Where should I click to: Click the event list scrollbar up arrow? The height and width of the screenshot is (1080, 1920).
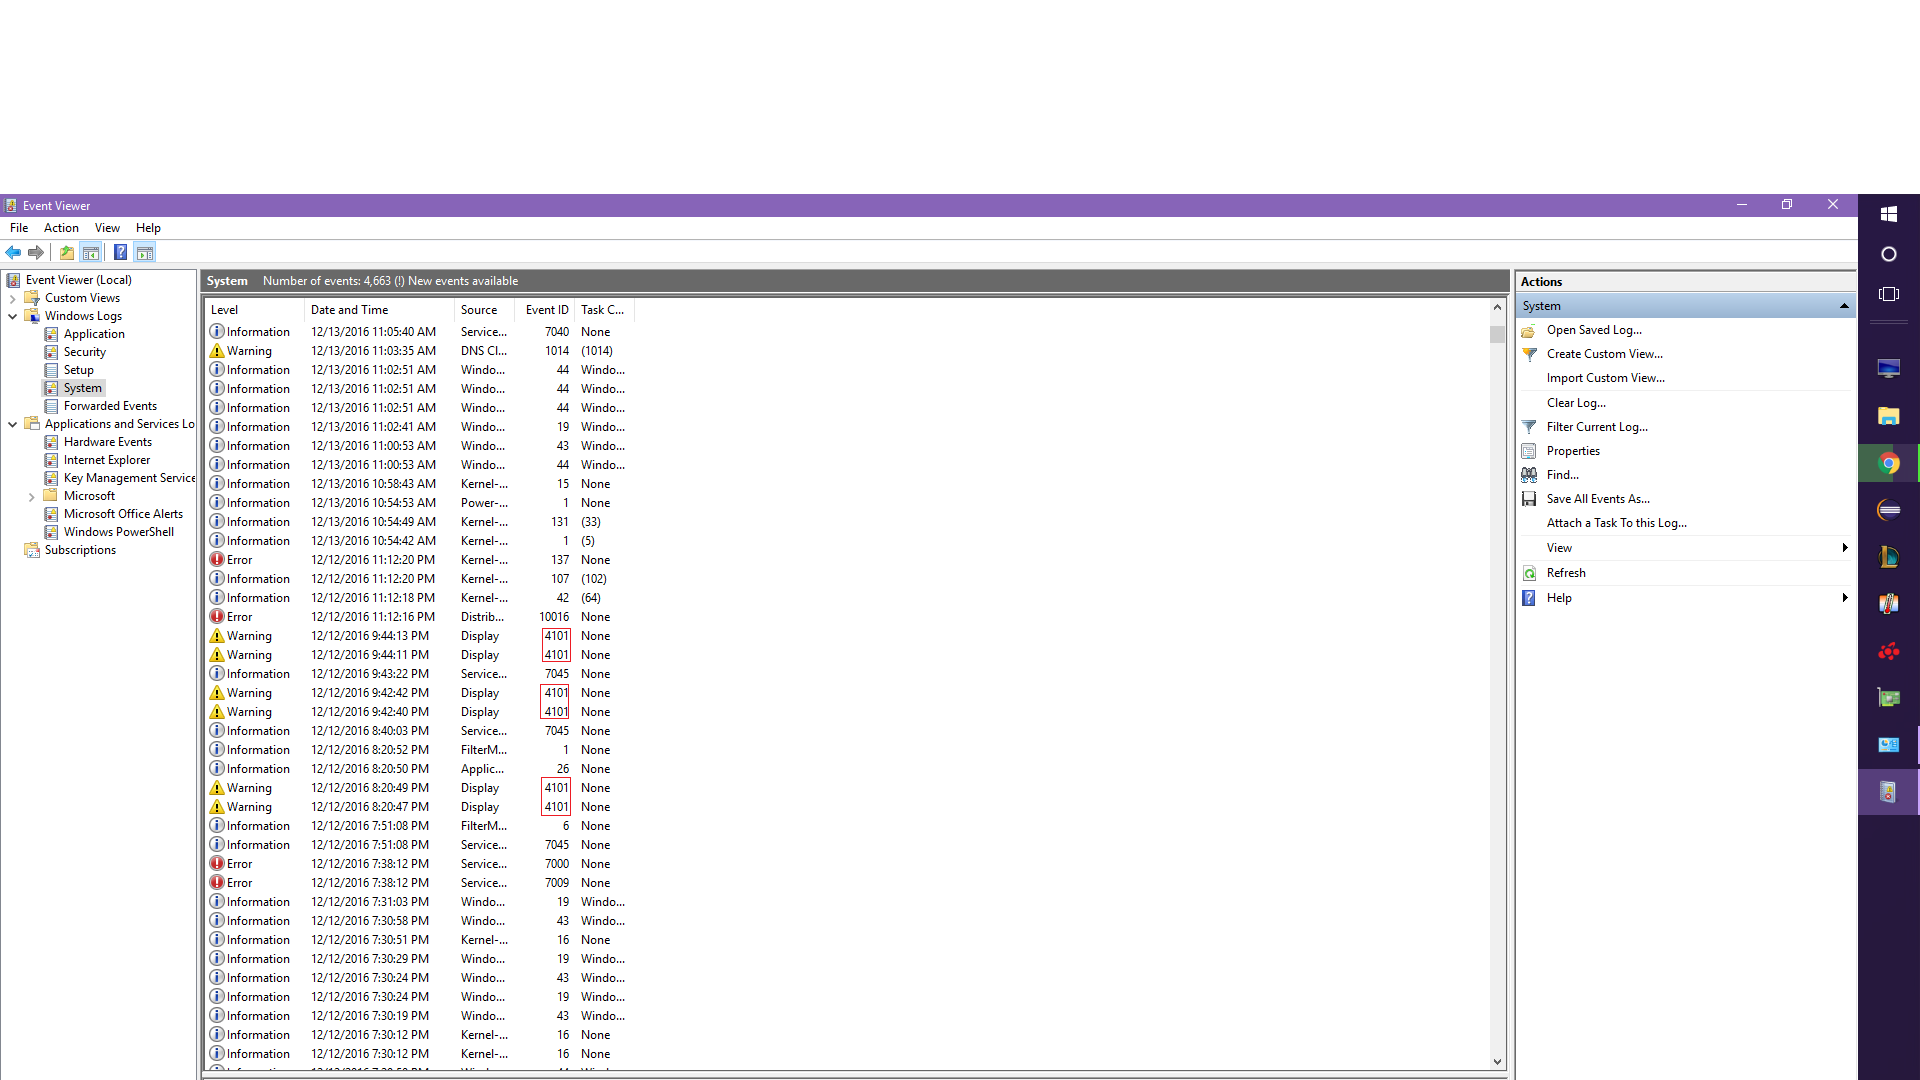pyautogui.click(x=1497, y=307)
